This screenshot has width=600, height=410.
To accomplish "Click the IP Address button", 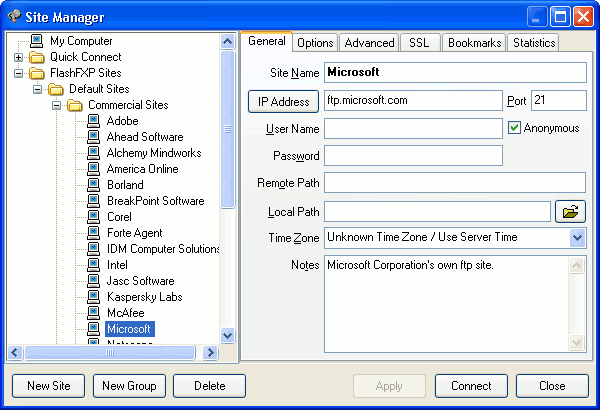I will 283,101.
